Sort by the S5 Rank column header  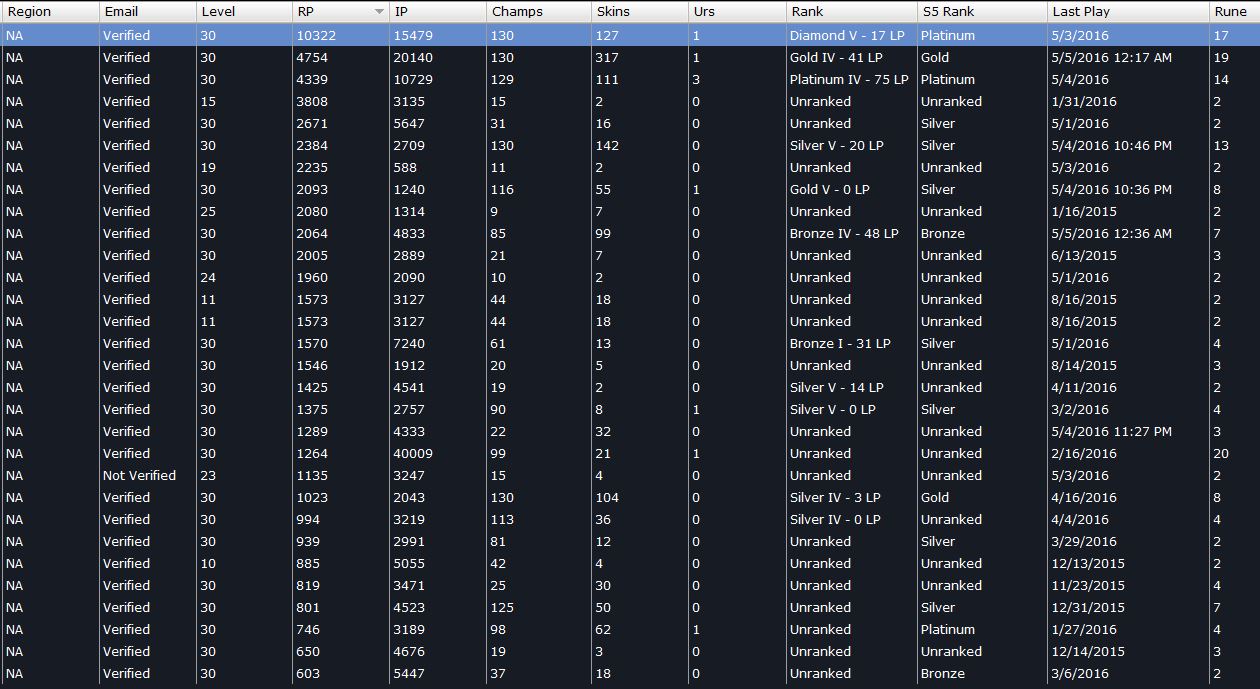click(982, 12)
